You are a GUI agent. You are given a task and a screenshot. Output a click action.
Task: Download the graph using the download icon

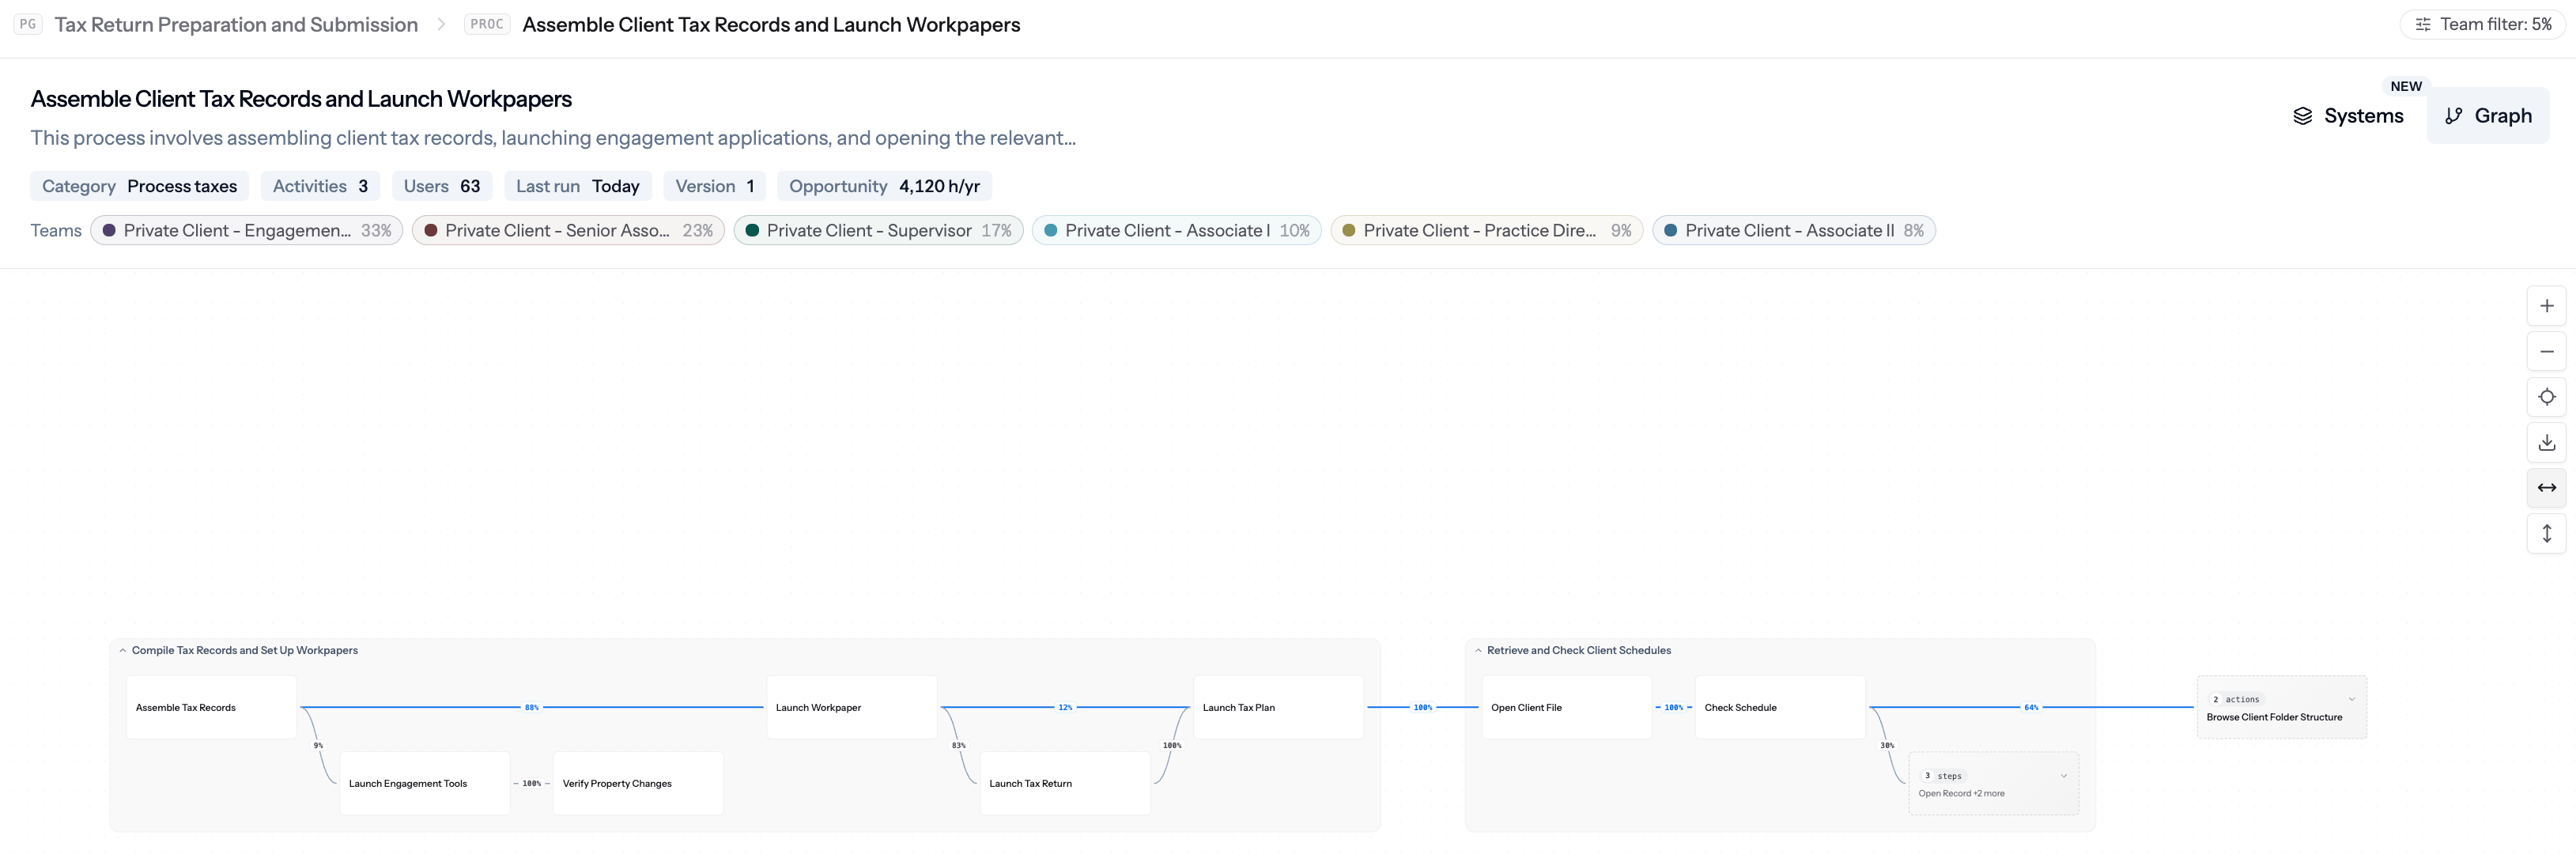click(2546, 442)
